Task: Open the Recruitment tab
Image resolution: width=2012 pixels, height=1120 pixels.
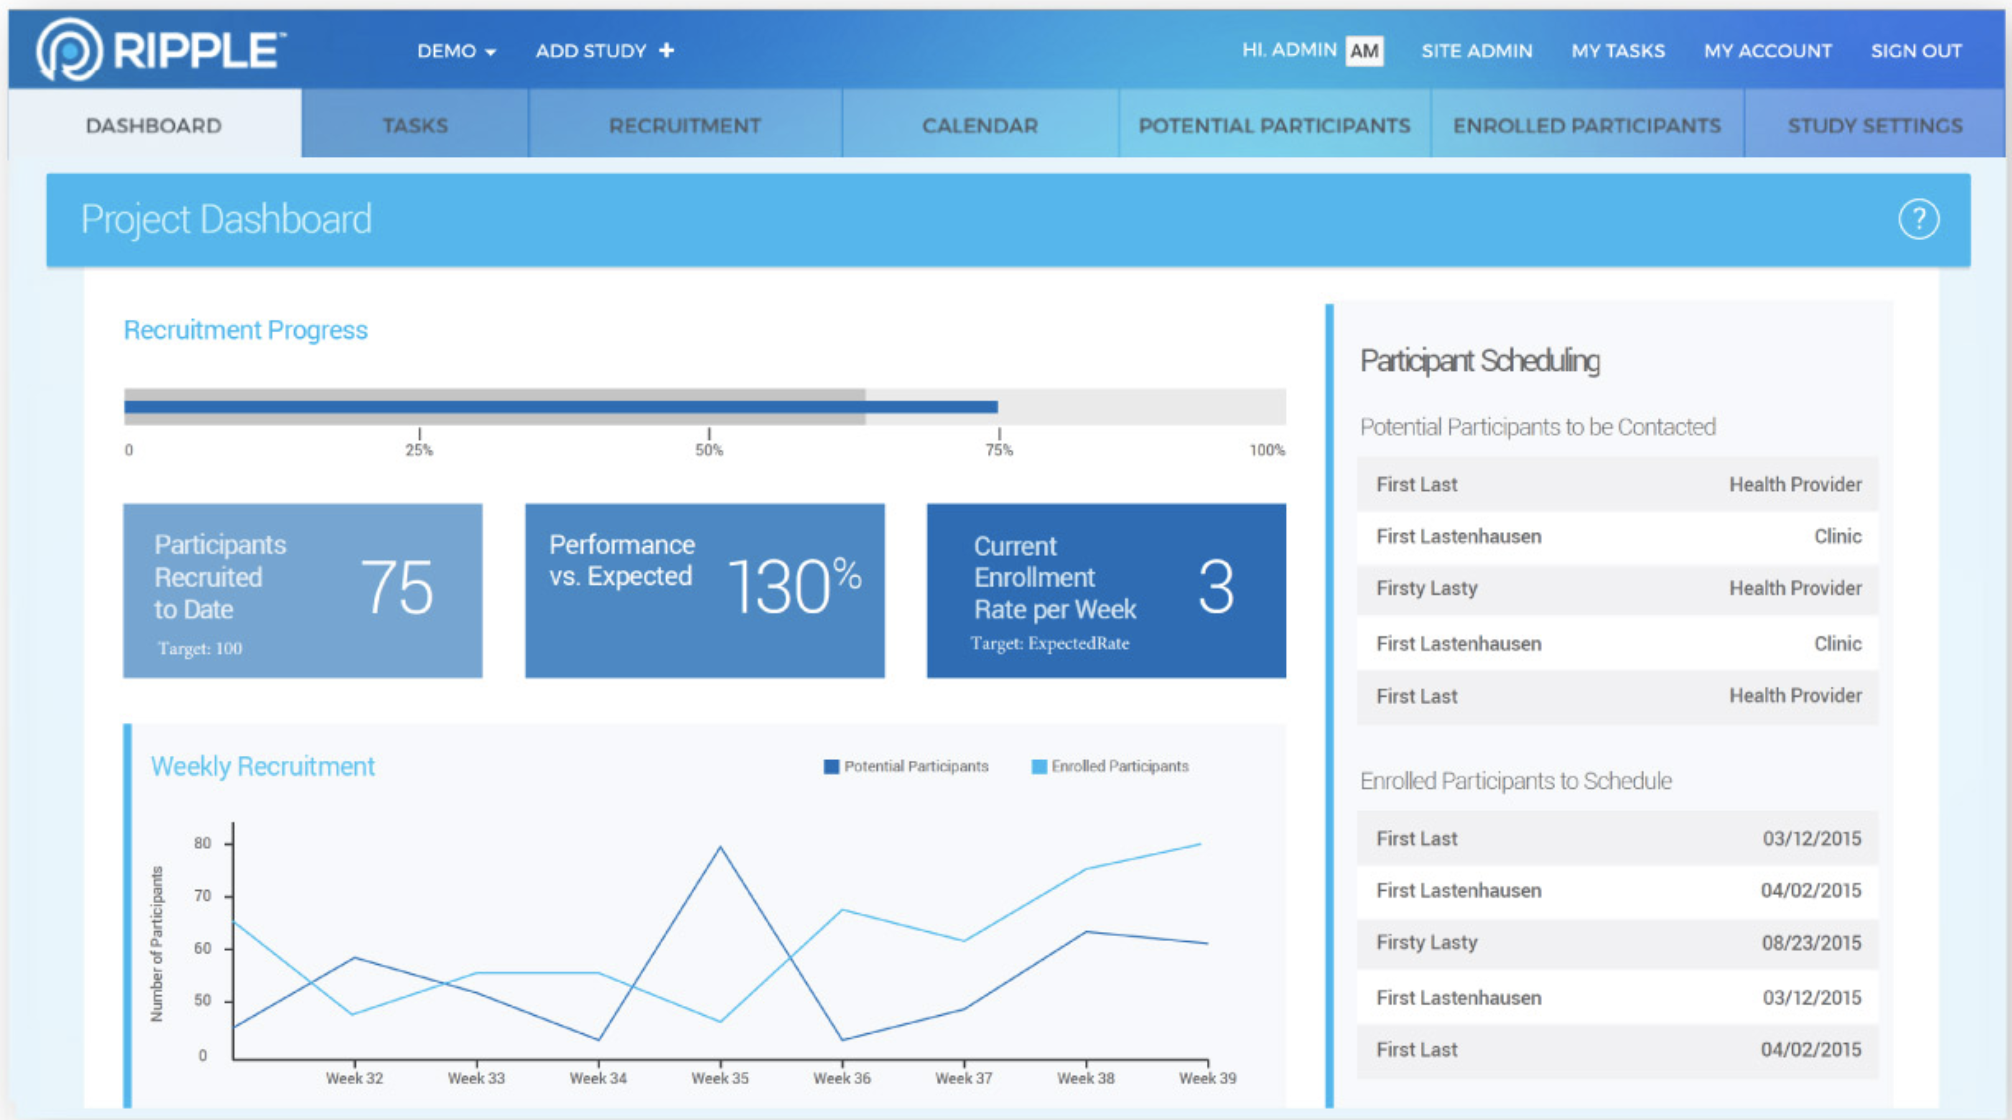Action: 685,125
